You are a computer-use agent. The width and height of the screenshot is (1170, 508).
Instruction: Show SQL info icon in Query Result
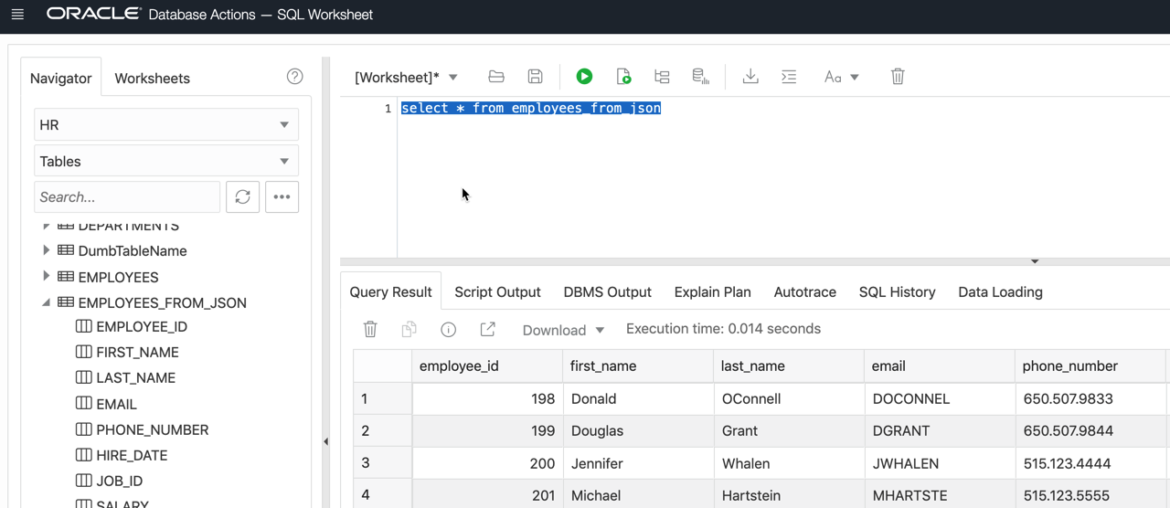pyautogui.click(x=448, y=330)
